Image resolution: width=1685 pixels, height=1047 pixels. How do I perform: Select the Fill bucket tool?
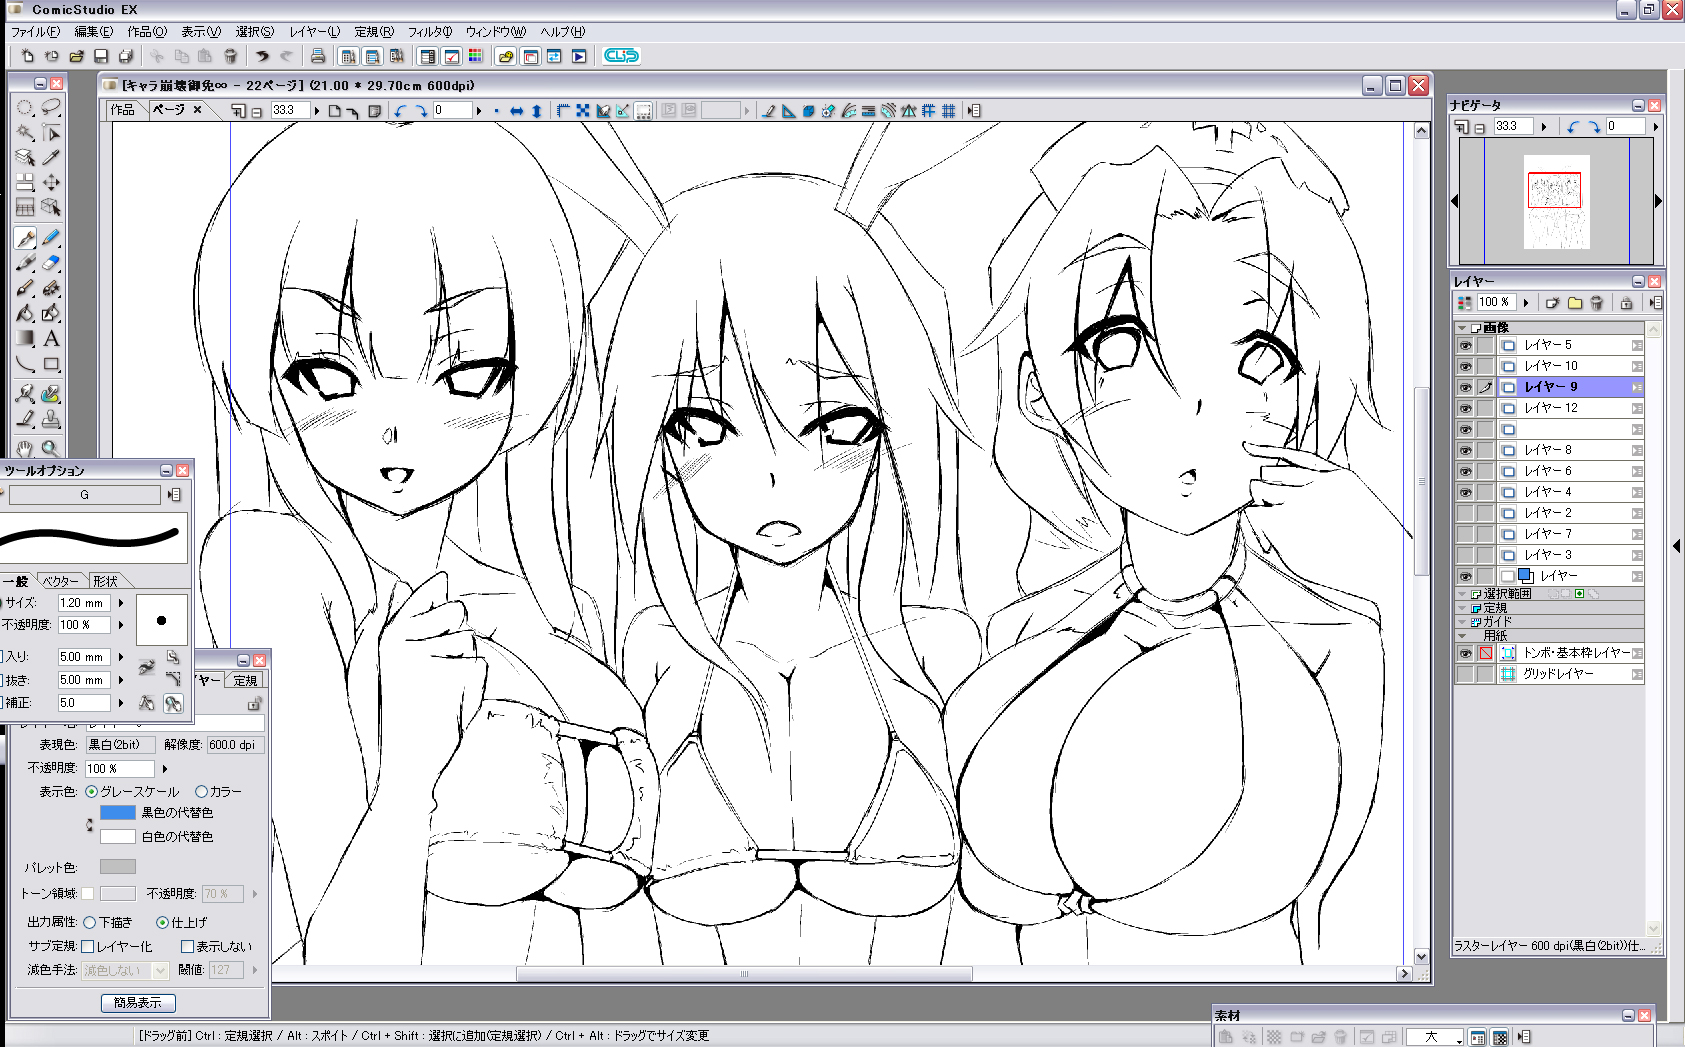click(x=25, y=313)
